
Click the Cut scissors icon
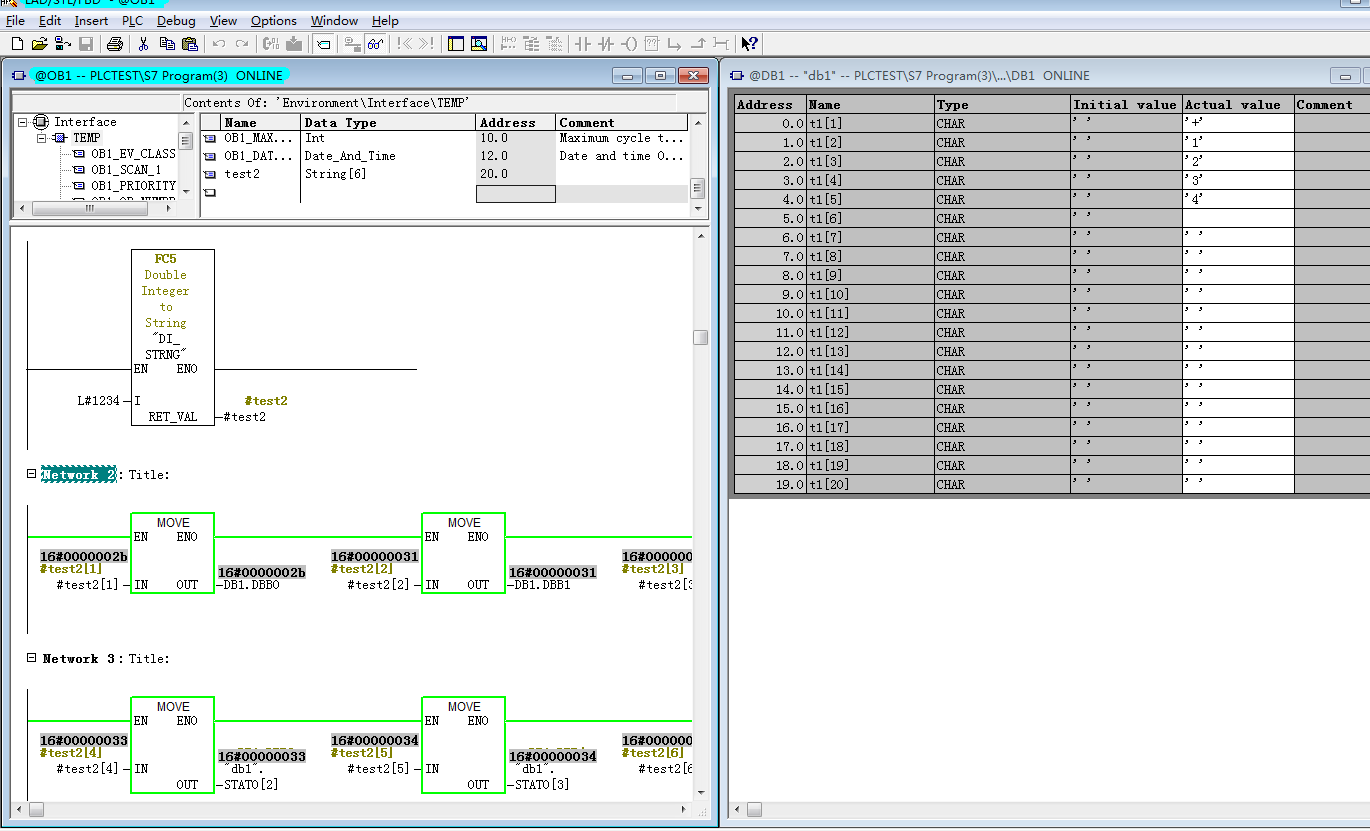143,44
